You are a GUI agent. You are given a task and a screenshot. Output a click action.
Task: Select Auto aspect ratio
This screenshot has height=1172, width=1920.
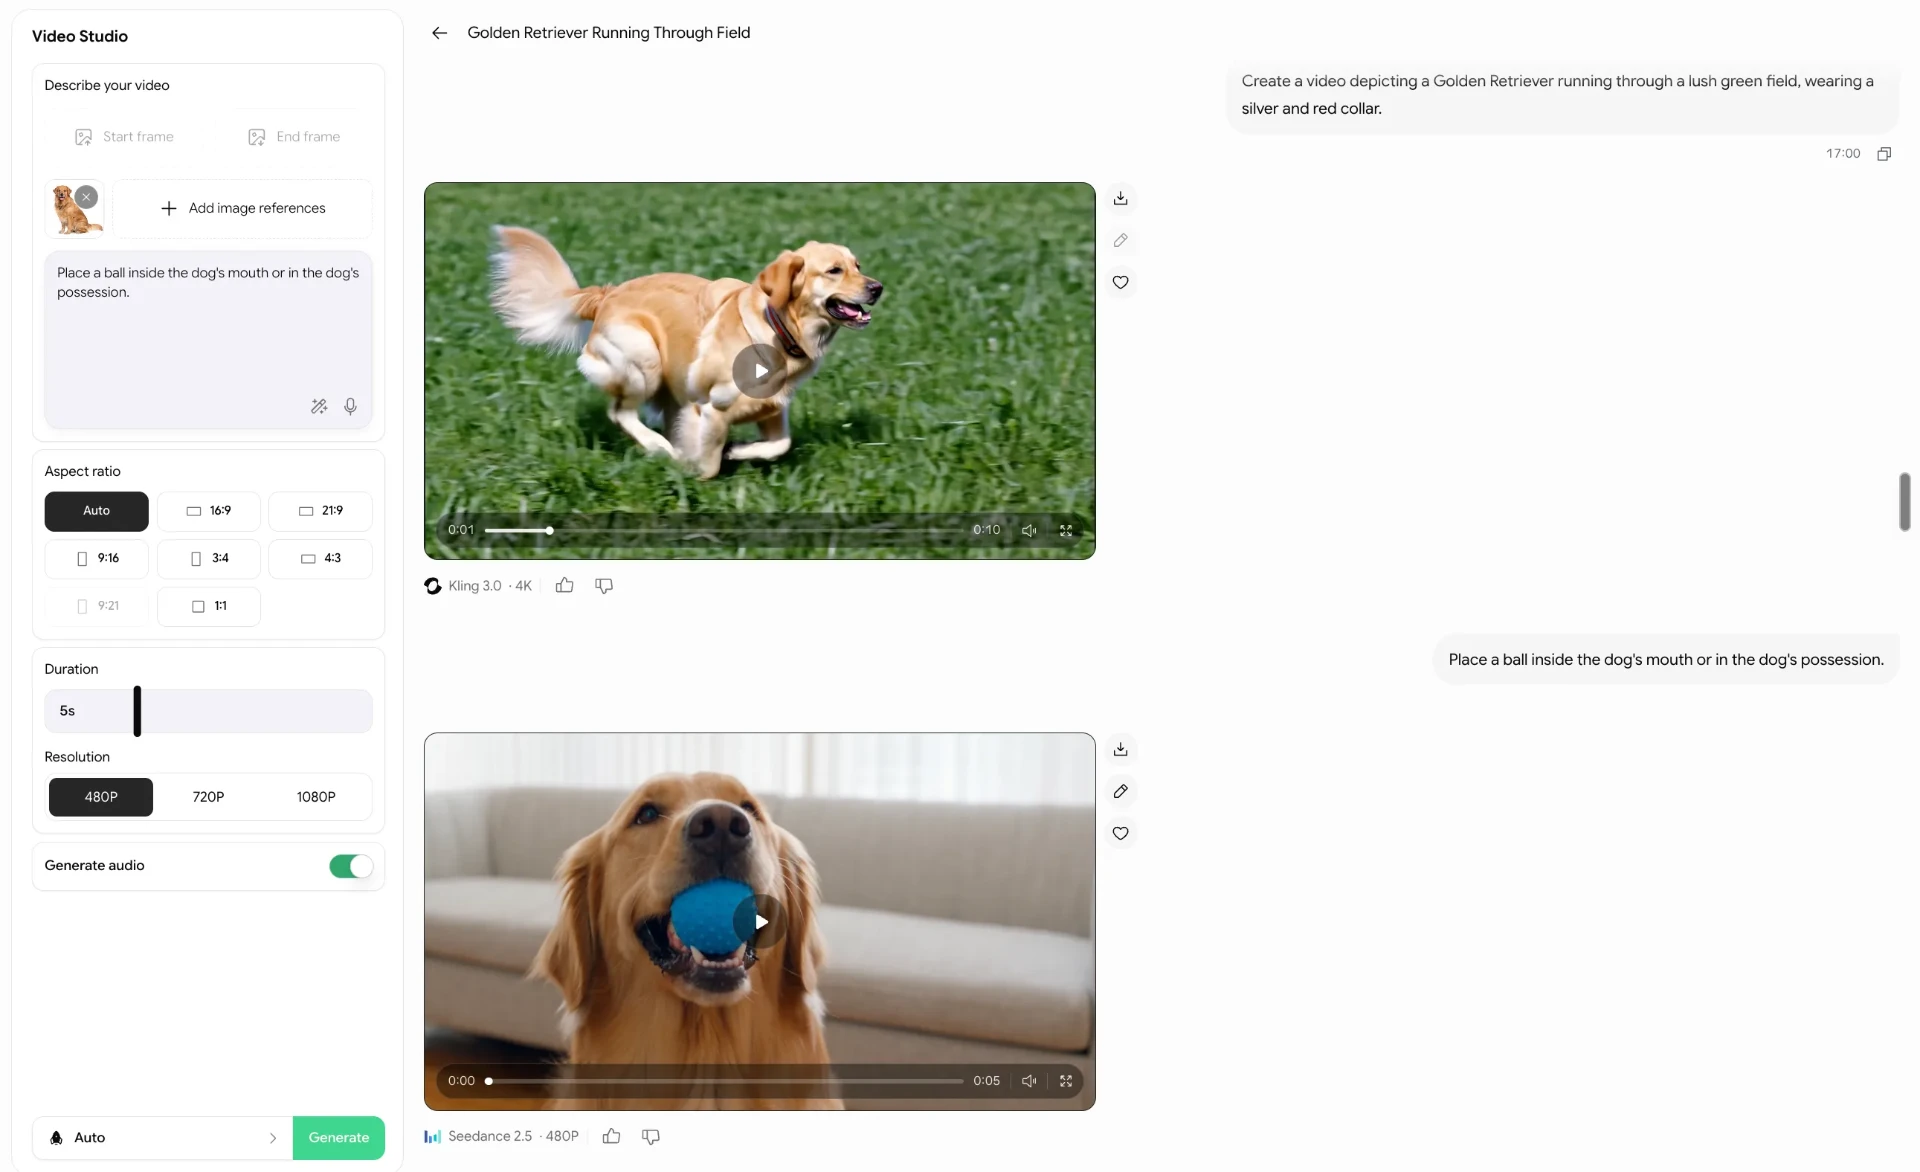tap(96, 510)
